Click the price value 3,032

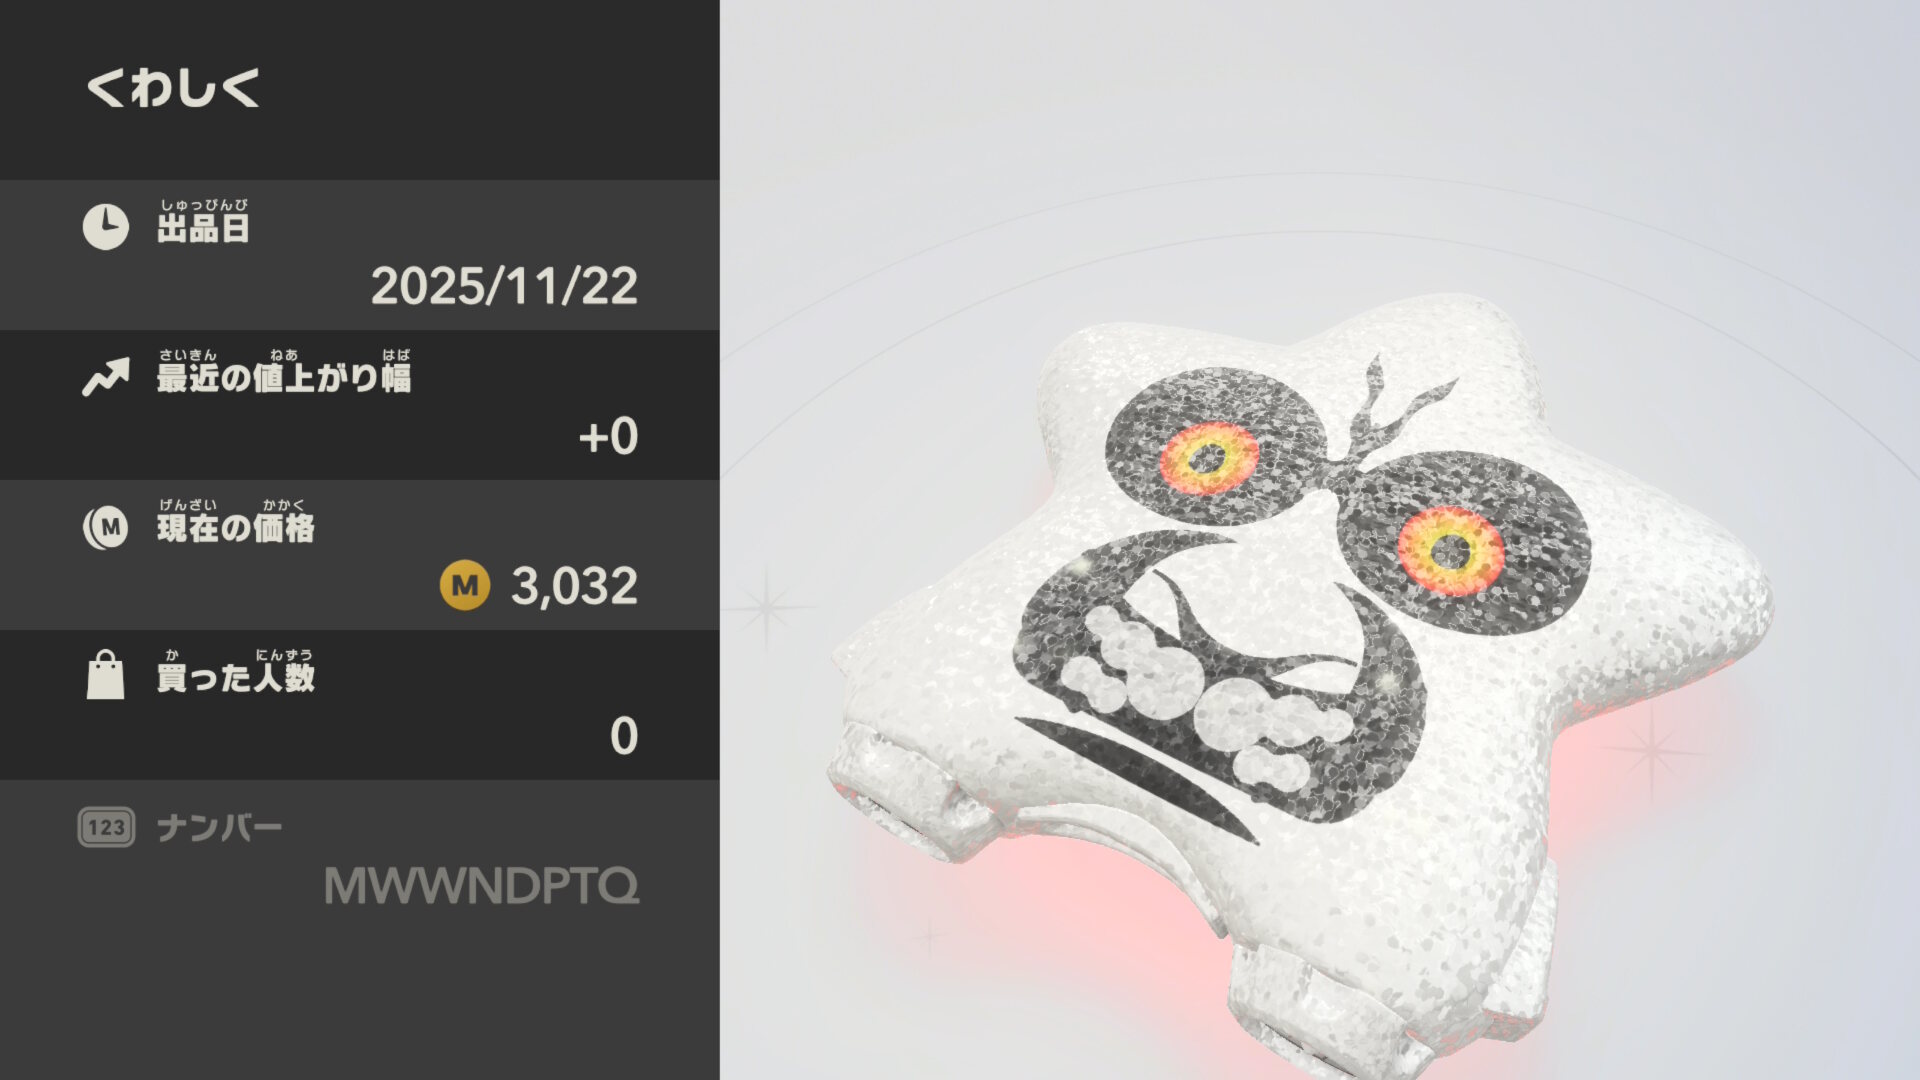point(574,586)
